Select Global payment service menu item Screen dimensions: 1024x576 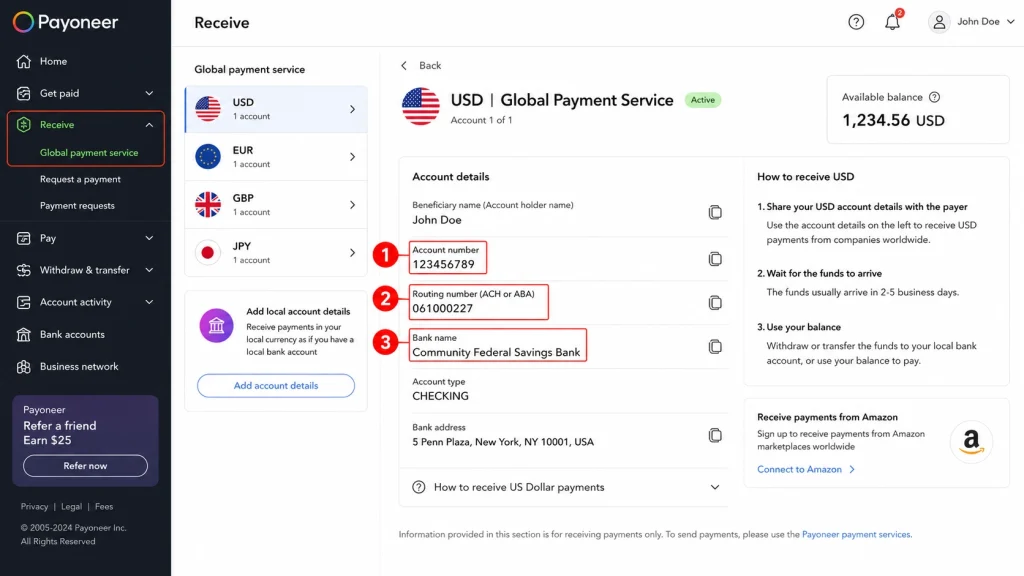click(x=89, y=153)
